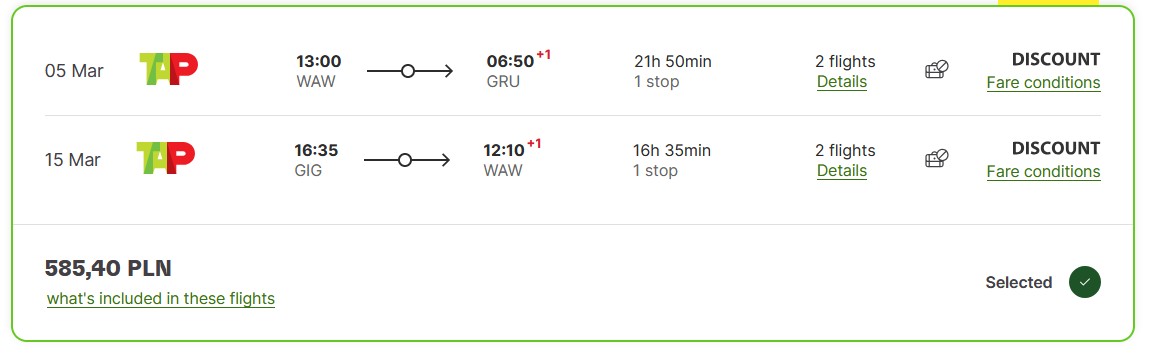Click baggage icon for the 15 Mar flight

pos(937,159)
